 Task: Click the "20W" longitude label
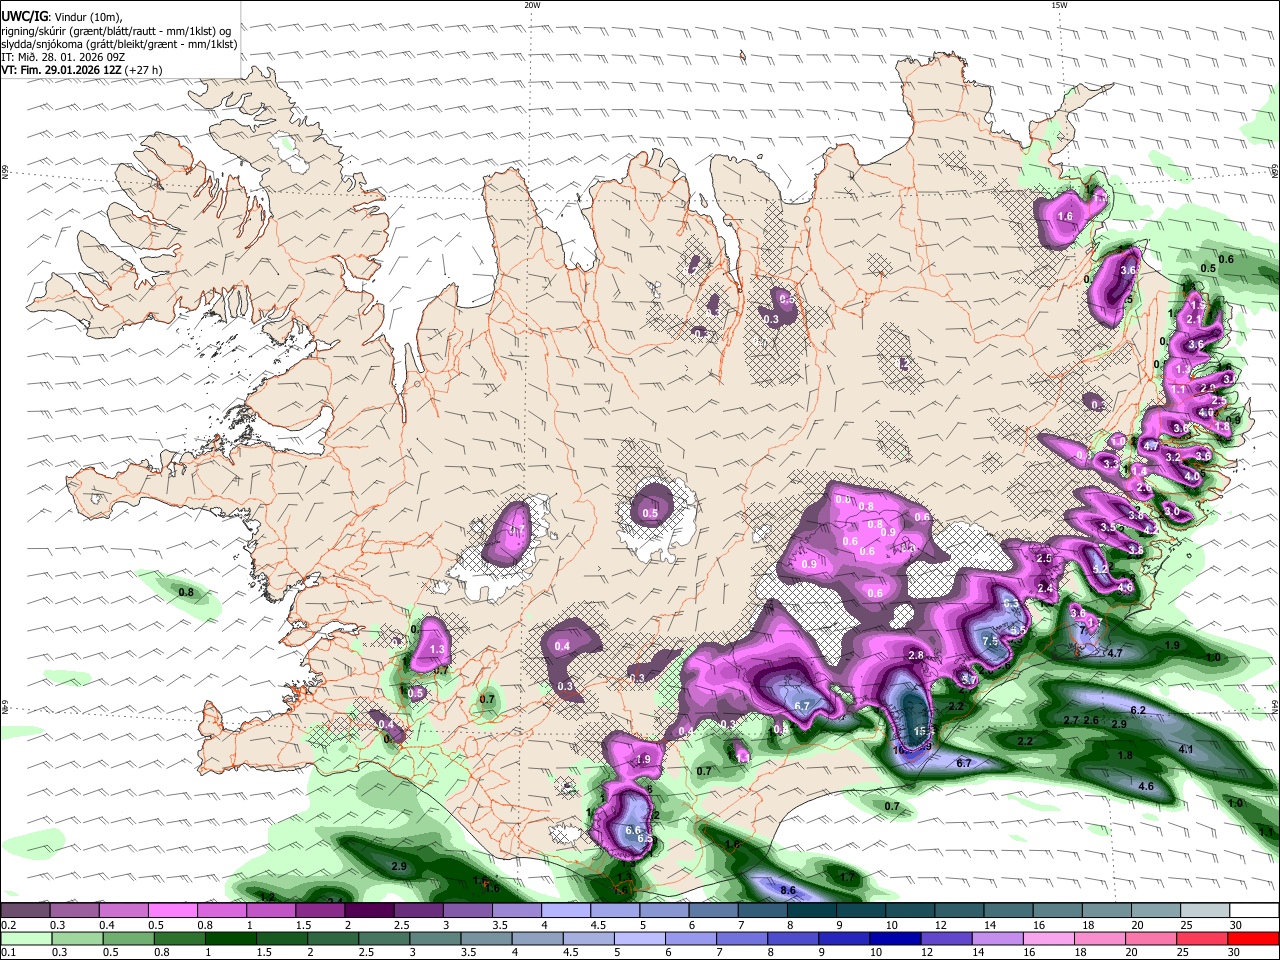(532, 5)
